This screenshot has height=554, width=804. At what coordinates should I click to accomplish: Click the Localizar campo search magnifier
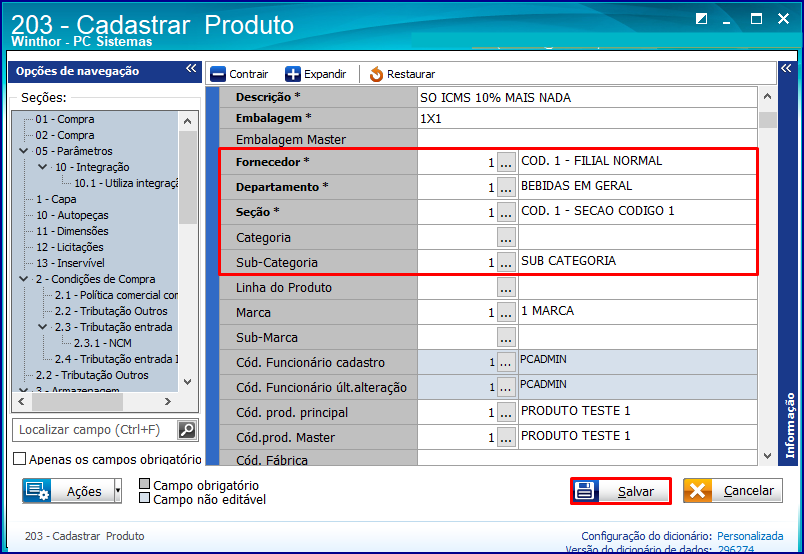(x=187, y=430)
